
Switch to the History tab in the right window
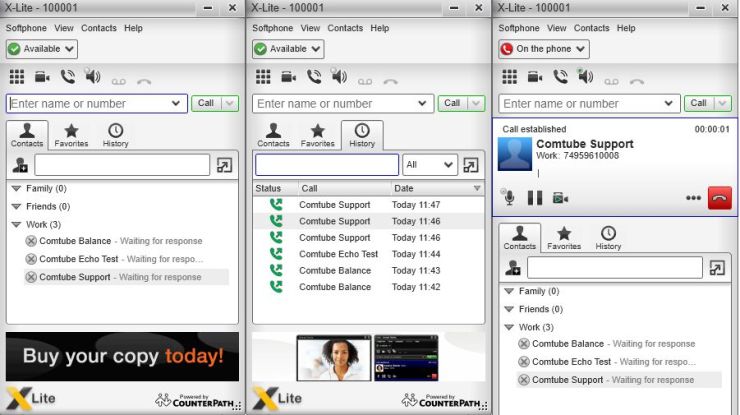pos(608,238)
